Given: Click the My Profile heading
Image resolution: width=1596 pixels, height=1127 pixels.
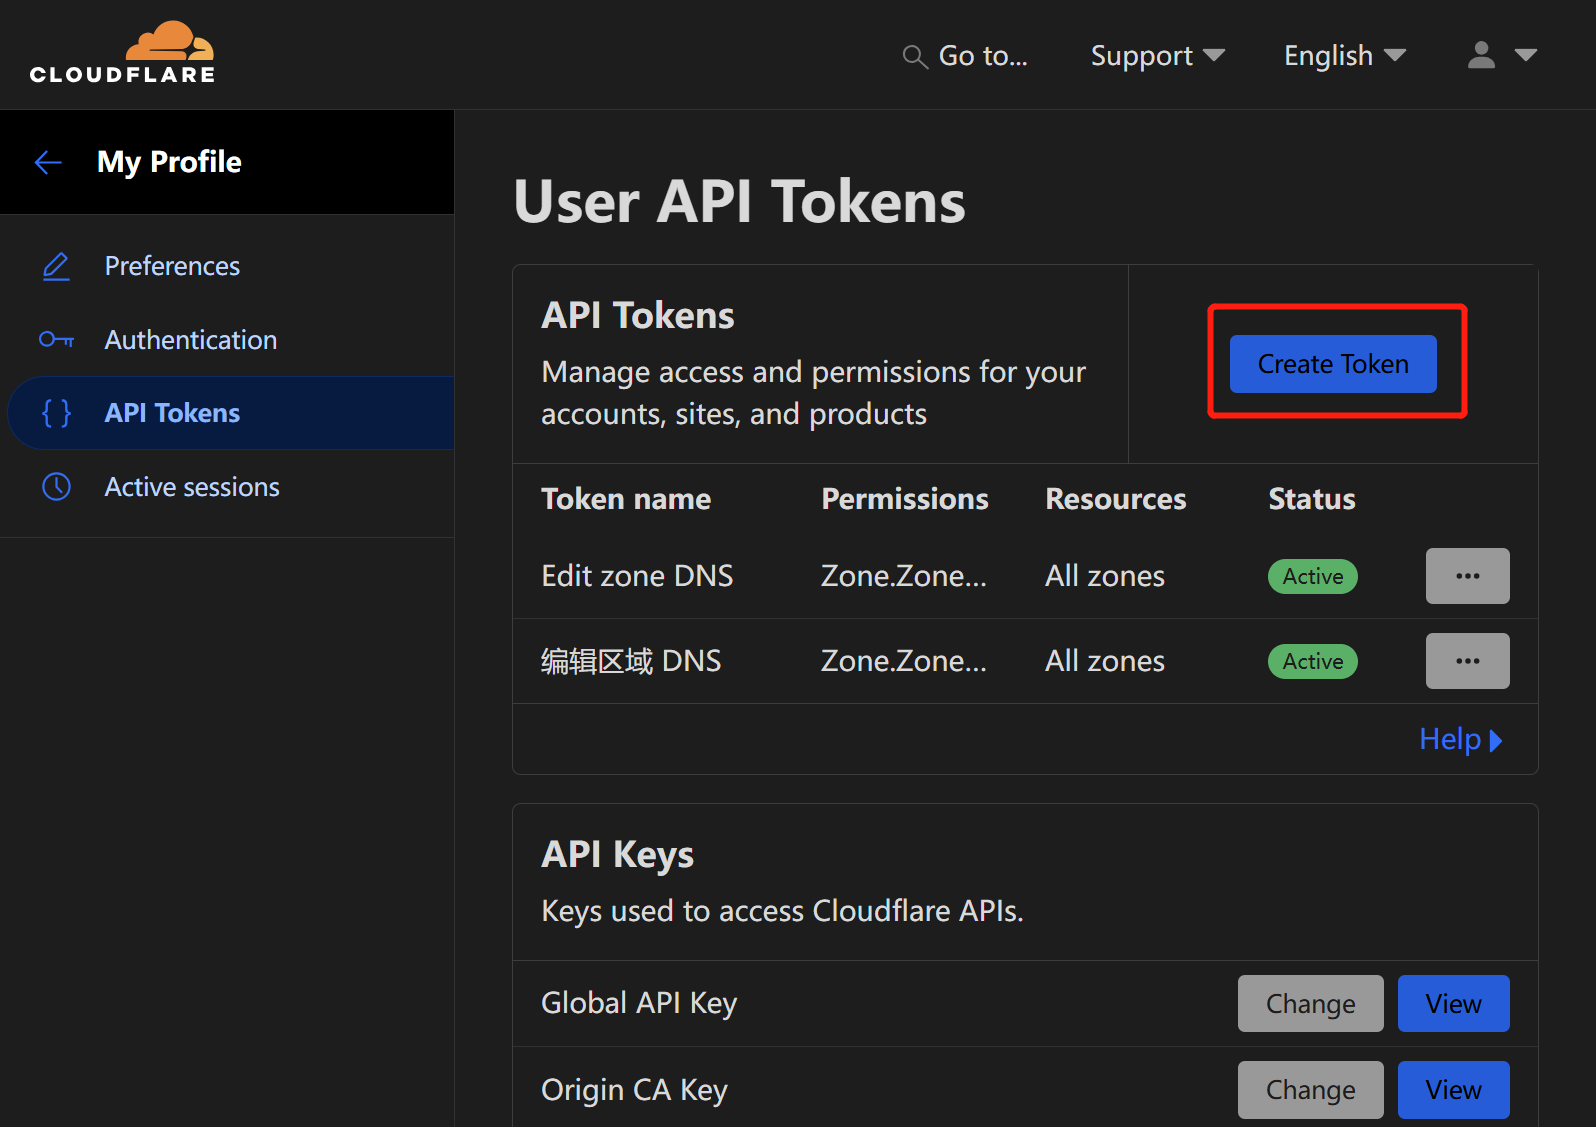Looking at the screenshot, I should (169, 162).
